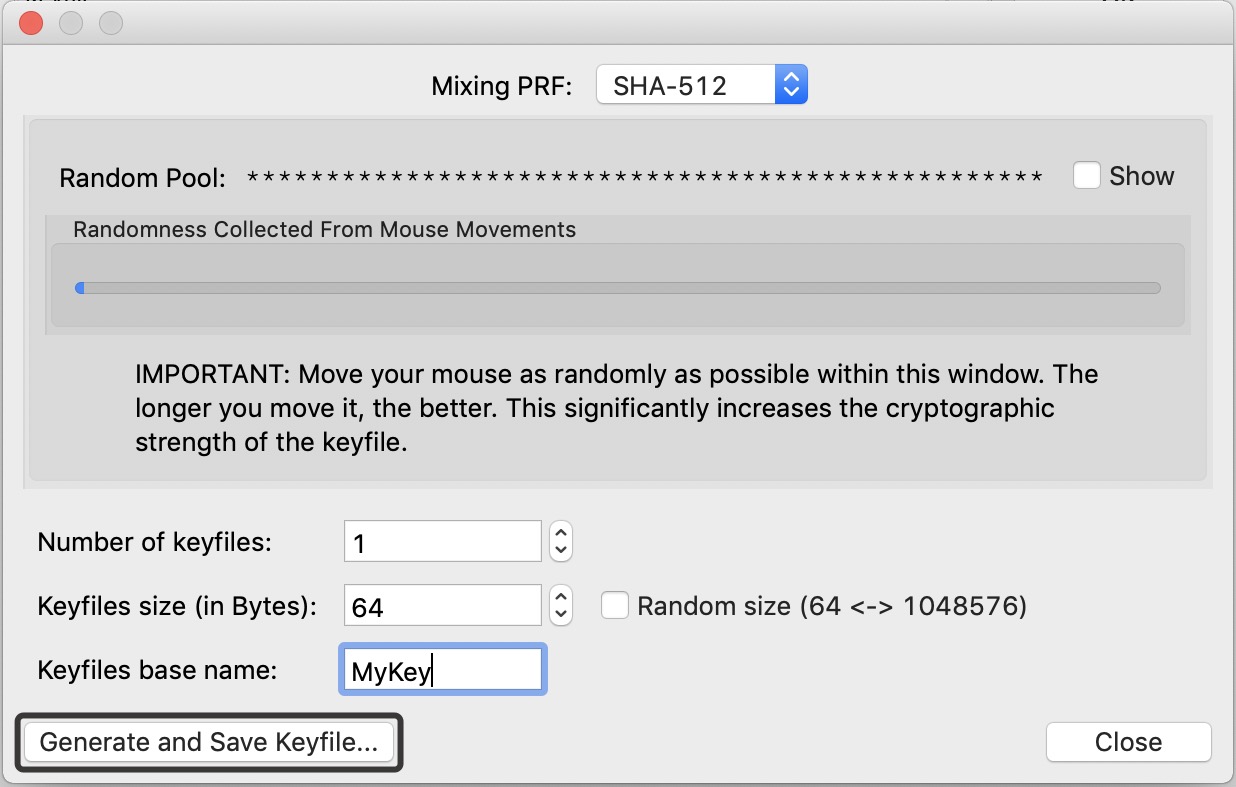The height and width of the screenshot is (787, 1236).
Task: Click Generate and Save Keyfile button
Action: pos(209,742)
